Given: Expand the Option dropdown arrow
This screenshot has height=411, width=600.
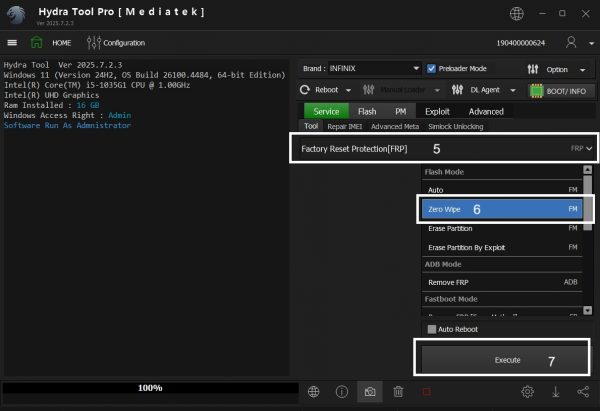Looking at the screenshot, I should pos(582,70).
